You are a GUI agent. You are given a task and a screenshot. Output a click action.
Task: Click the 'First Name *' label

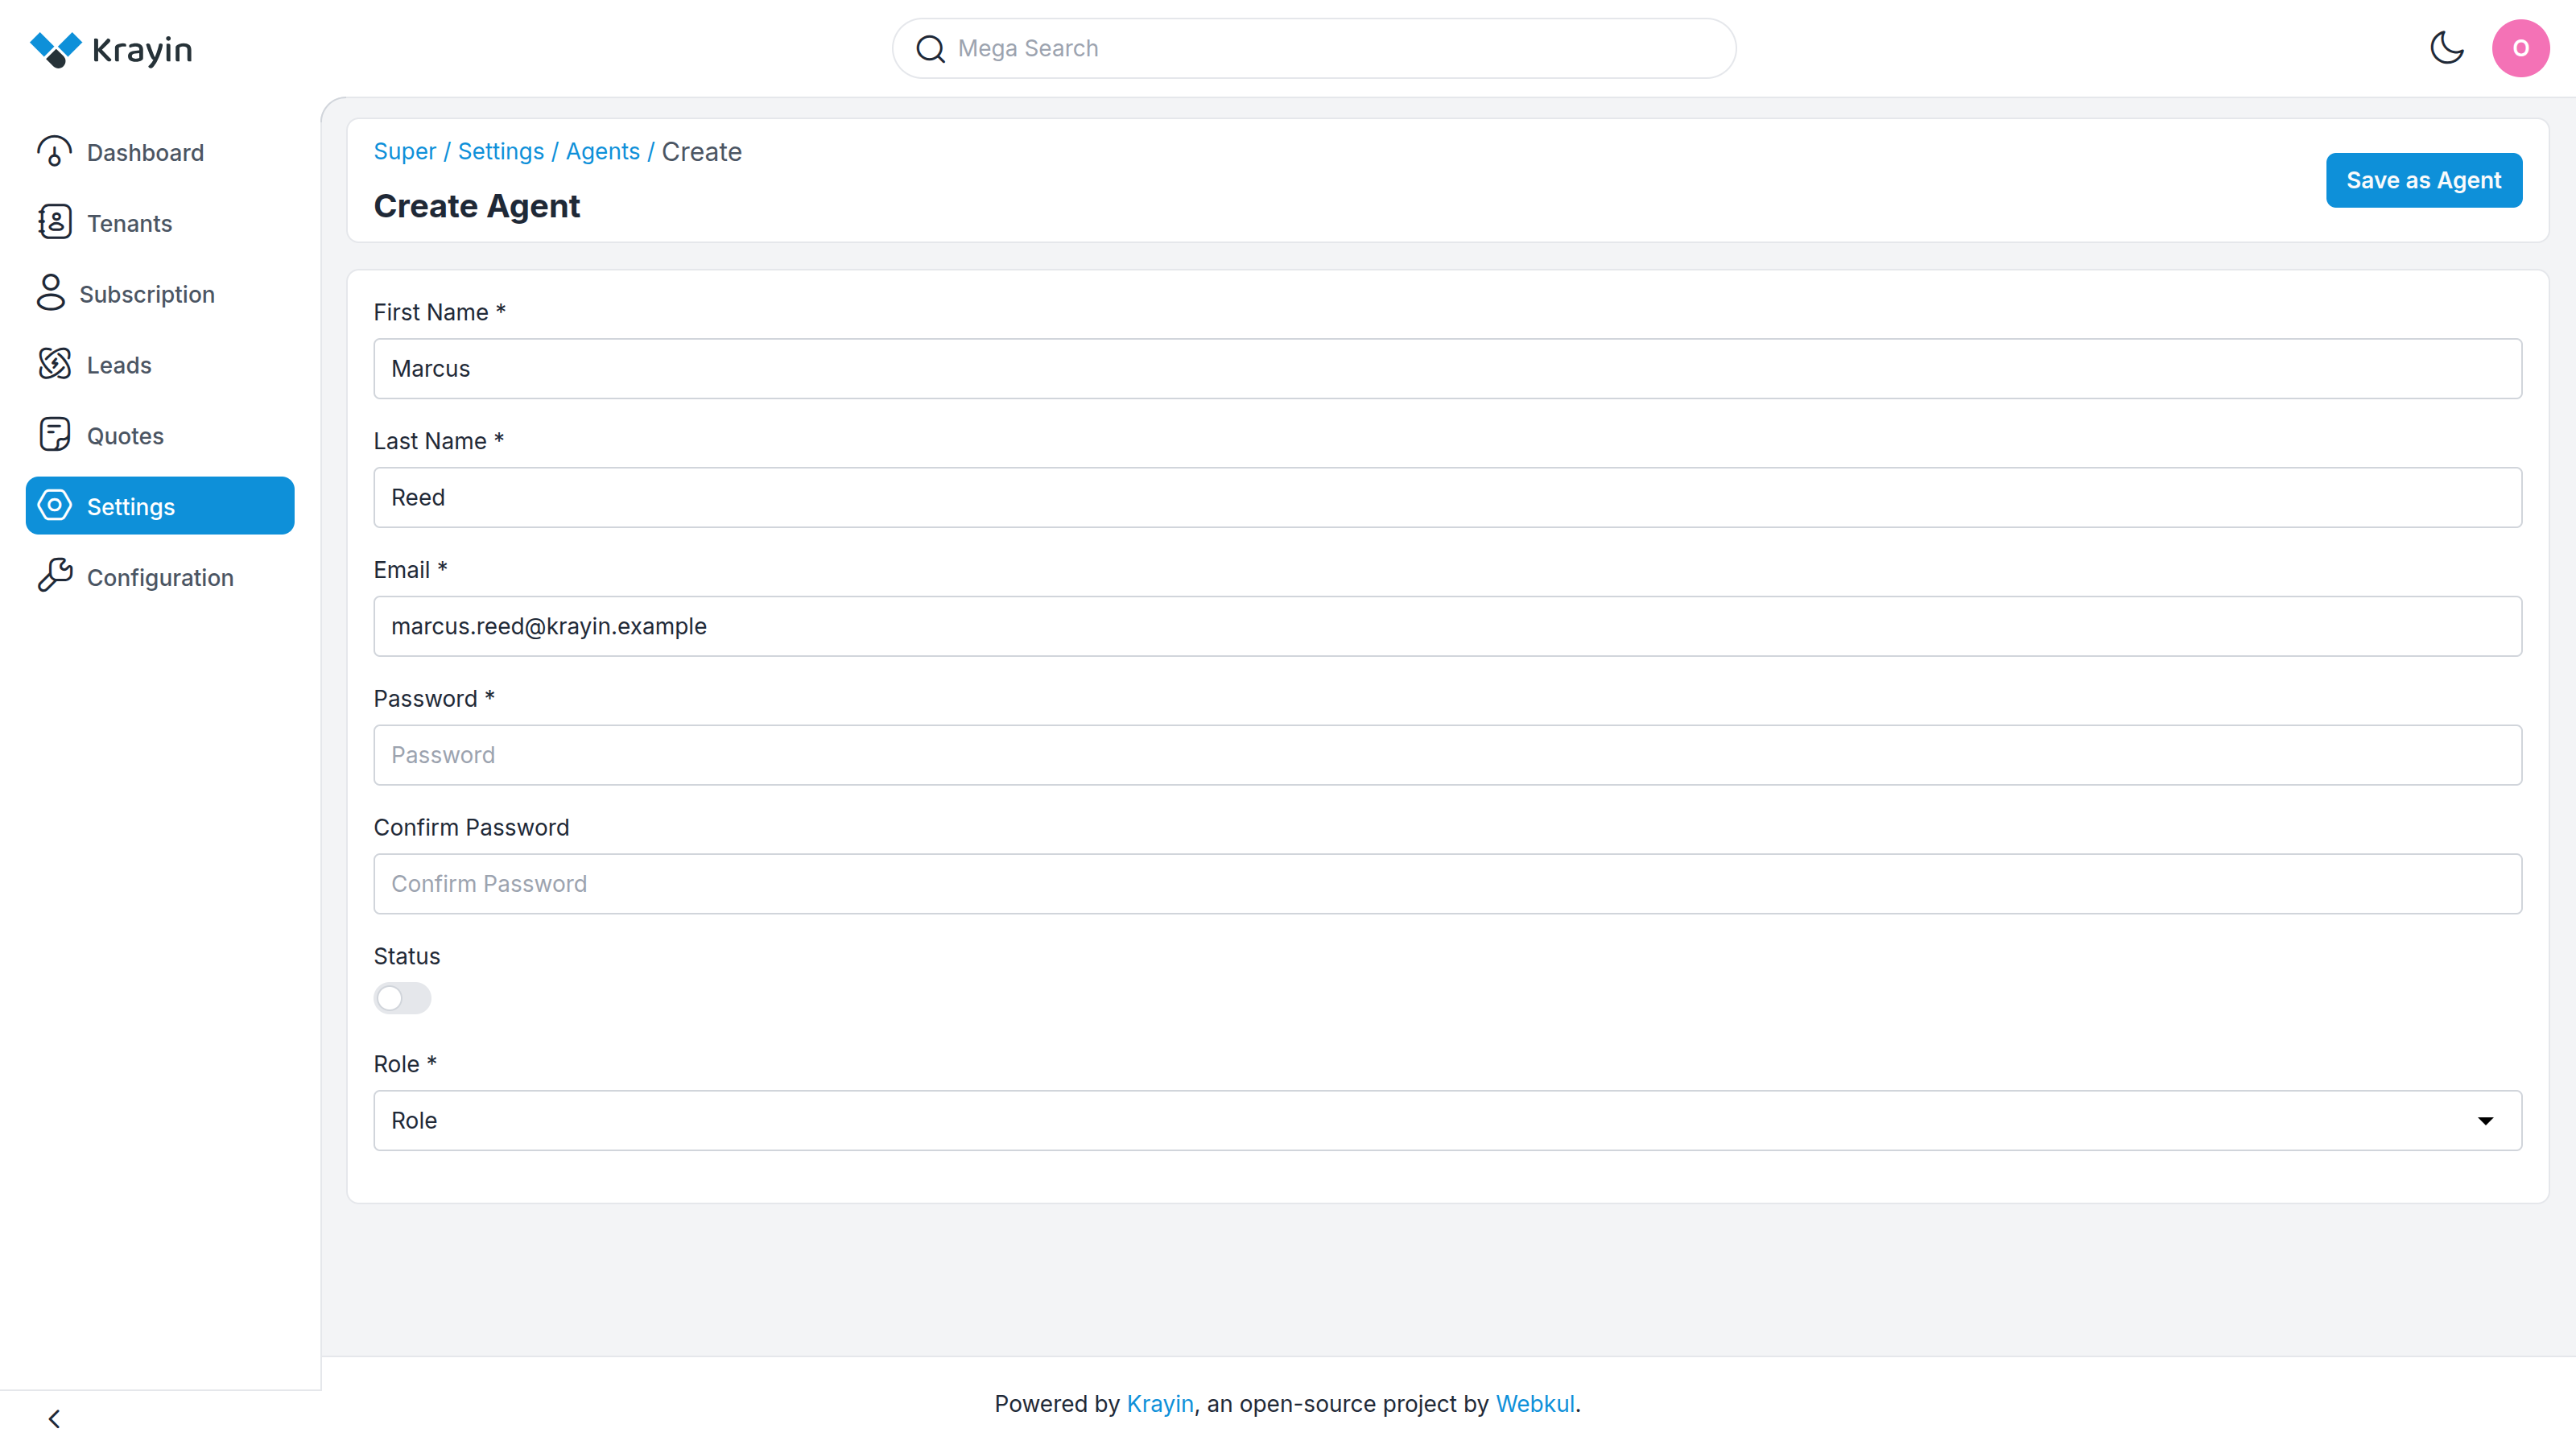(439, 312)
